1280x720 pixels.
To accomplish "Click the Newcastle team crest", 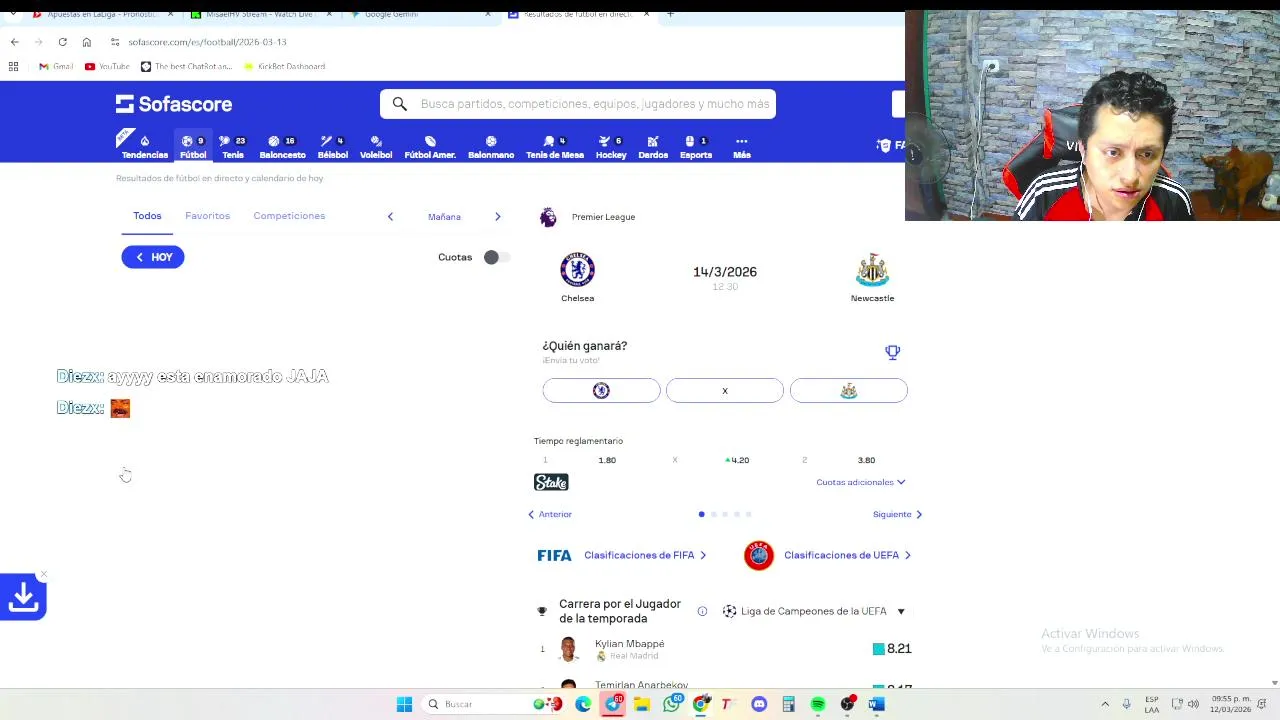I will click(872, 270).
